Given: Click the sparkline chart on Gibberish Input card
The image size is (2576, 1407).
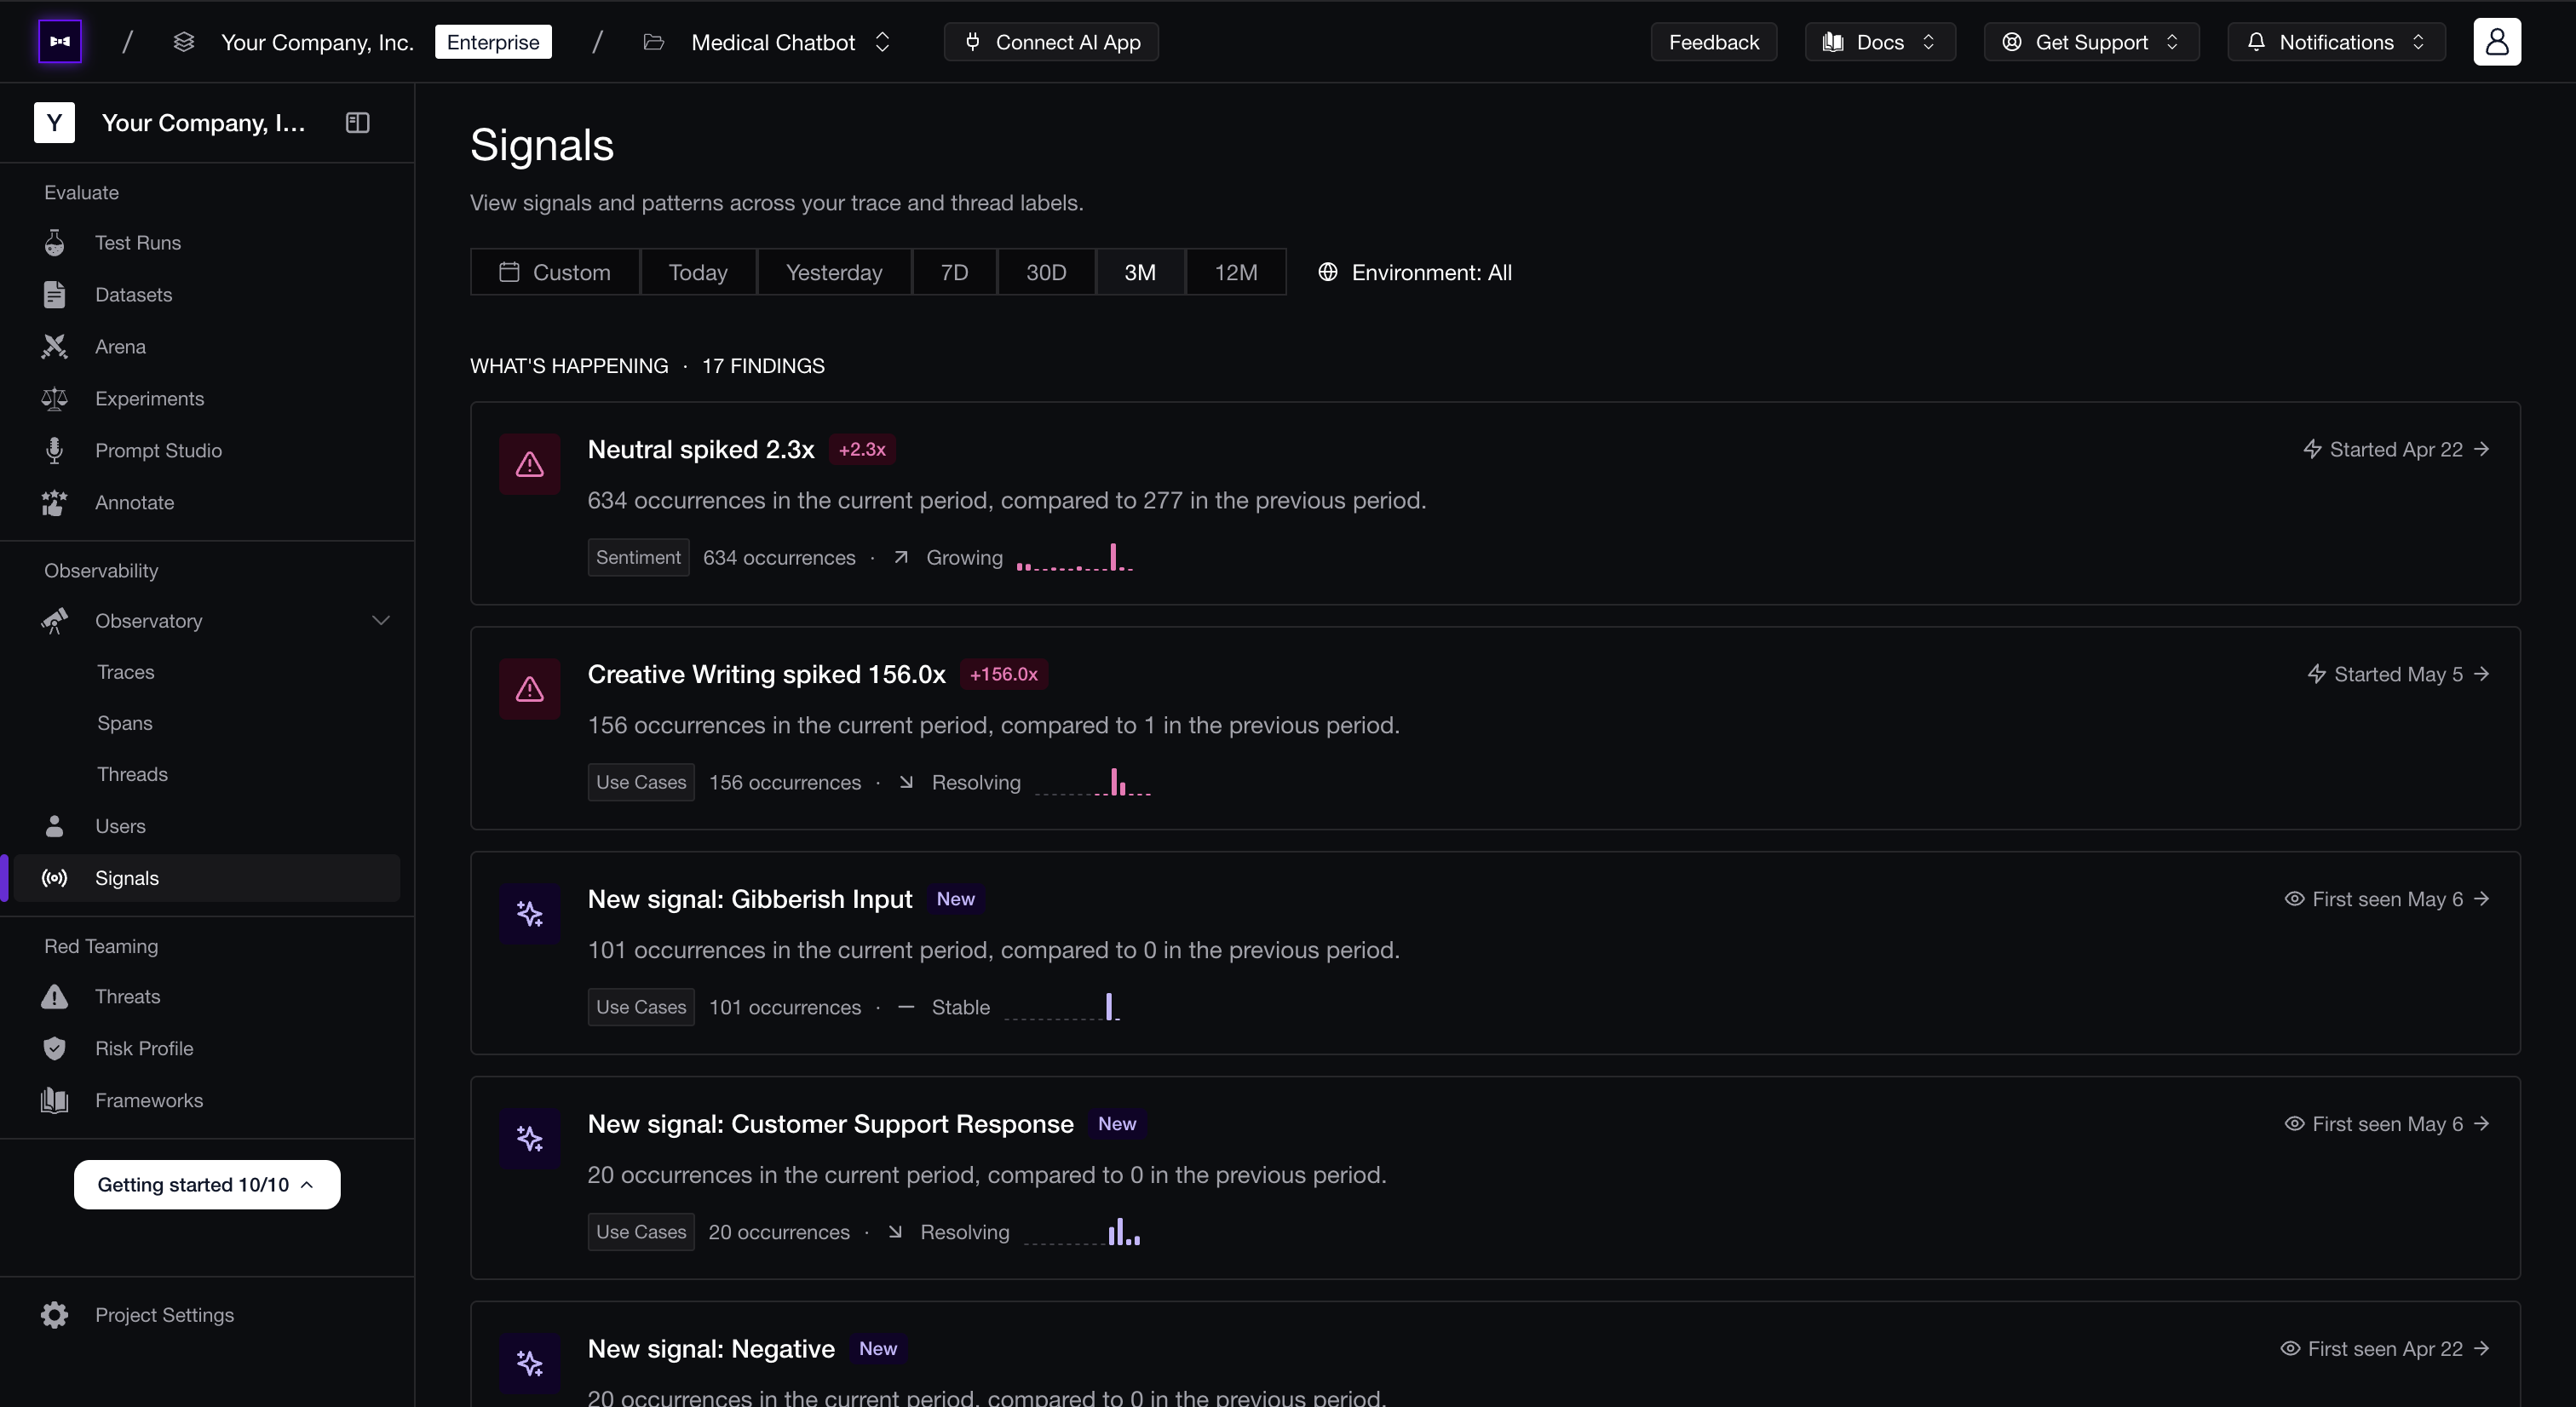Looking at the screenshot, I should coord(1062,1006).
